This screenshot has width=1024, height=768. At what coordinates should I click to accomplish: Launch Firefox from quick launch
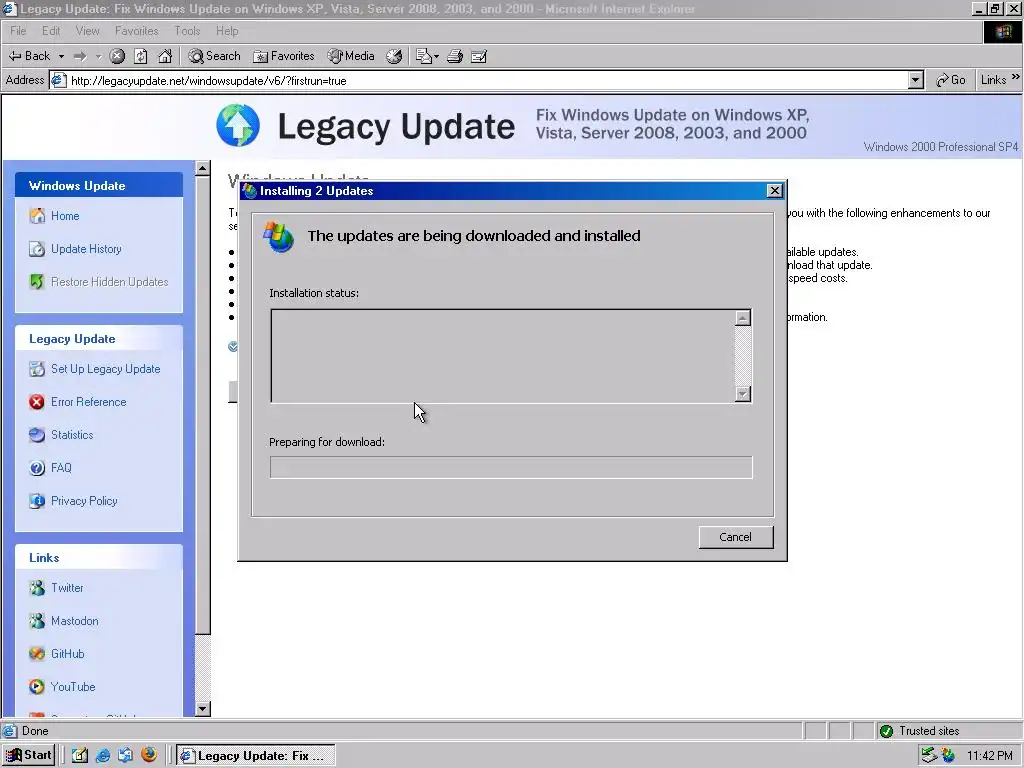(x=149, y=755)
